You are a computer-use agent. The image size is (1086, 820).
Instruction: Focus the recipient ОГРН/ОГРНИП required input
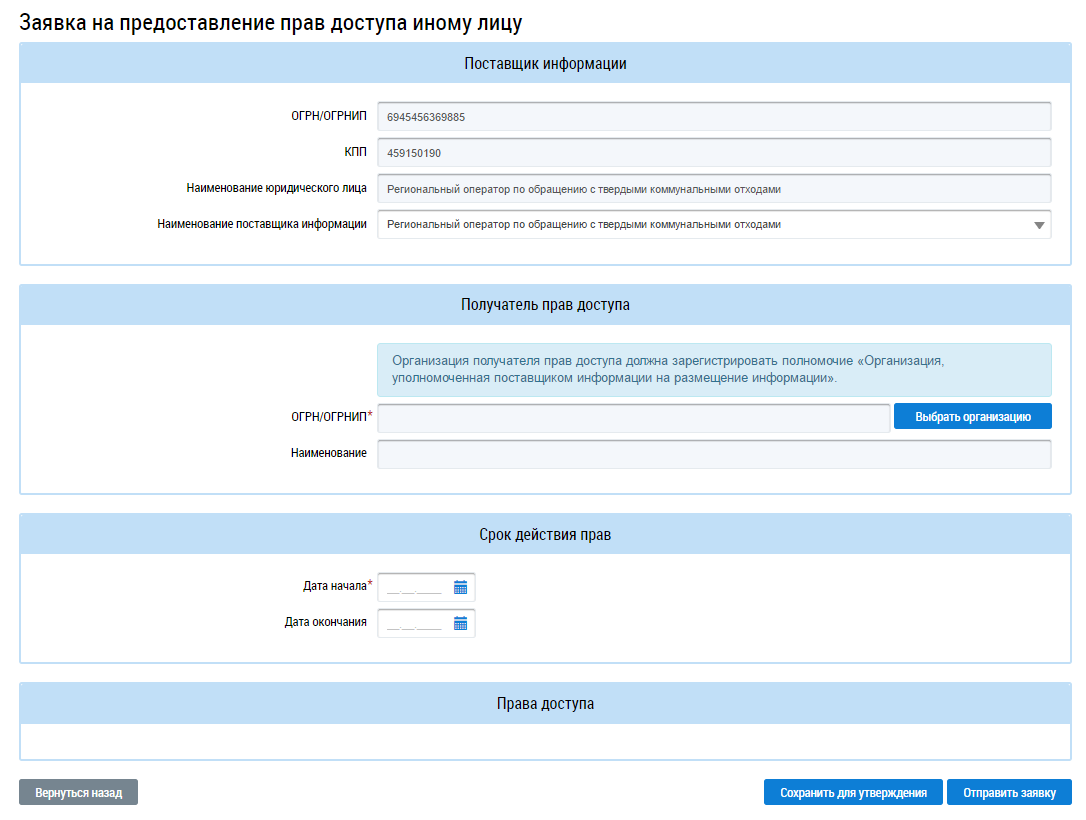632,417
